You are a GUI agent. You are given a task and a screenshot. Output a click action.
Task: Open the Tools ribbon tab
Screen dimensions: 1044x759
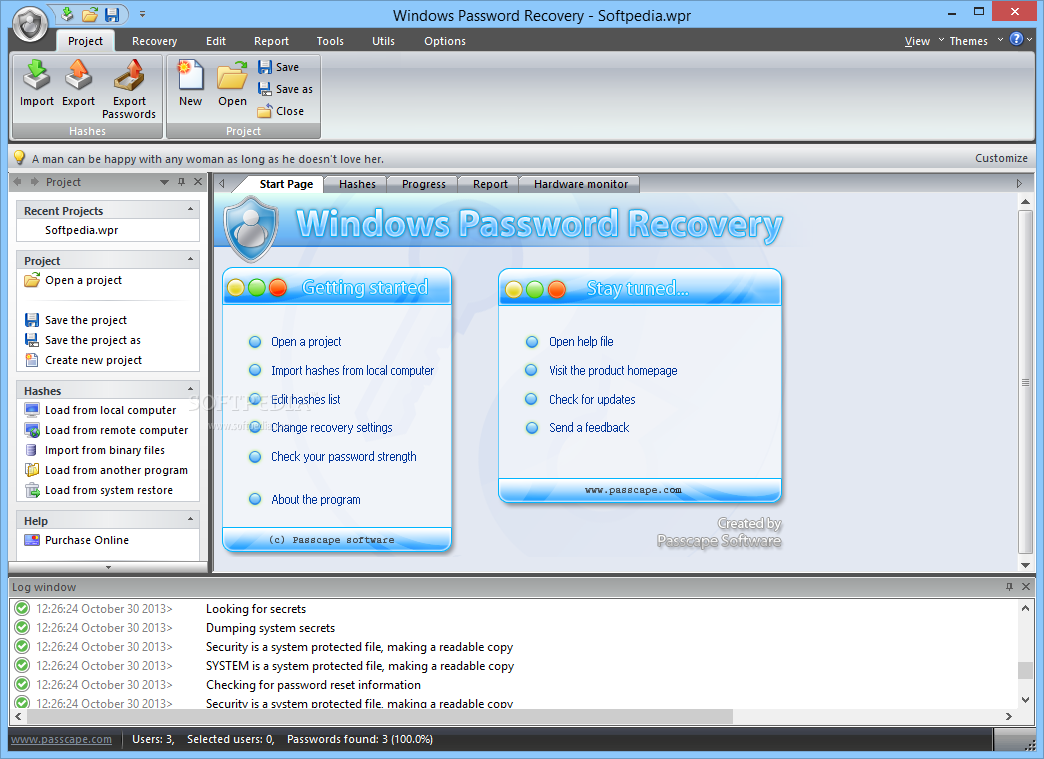[x=330, y=41]
